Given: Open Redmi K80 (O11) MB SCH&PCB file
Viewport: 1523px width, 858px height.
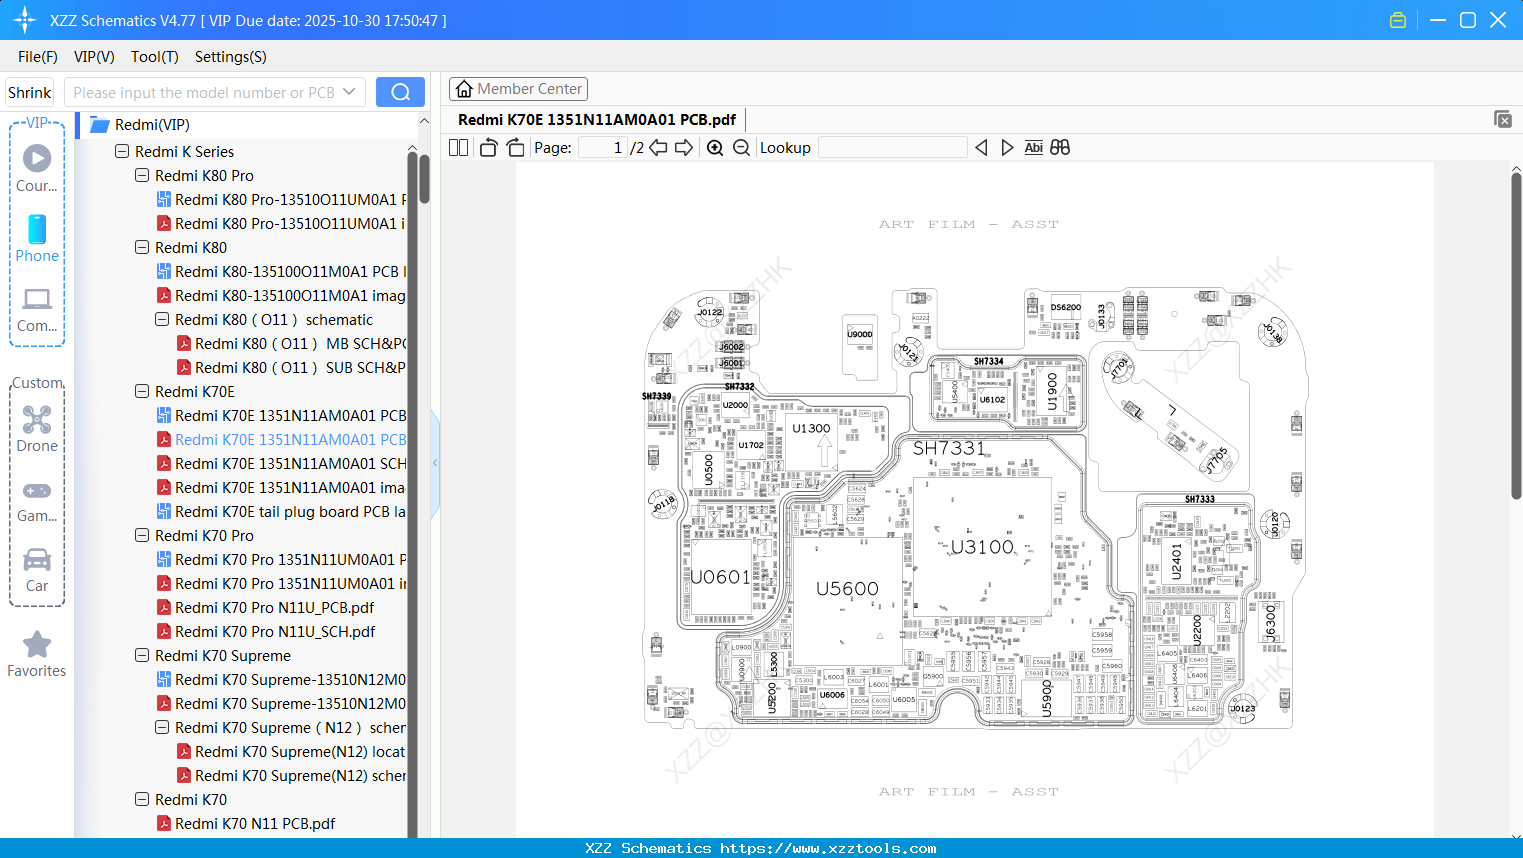Looking at the screenshot, I should [x=292, y=343].
